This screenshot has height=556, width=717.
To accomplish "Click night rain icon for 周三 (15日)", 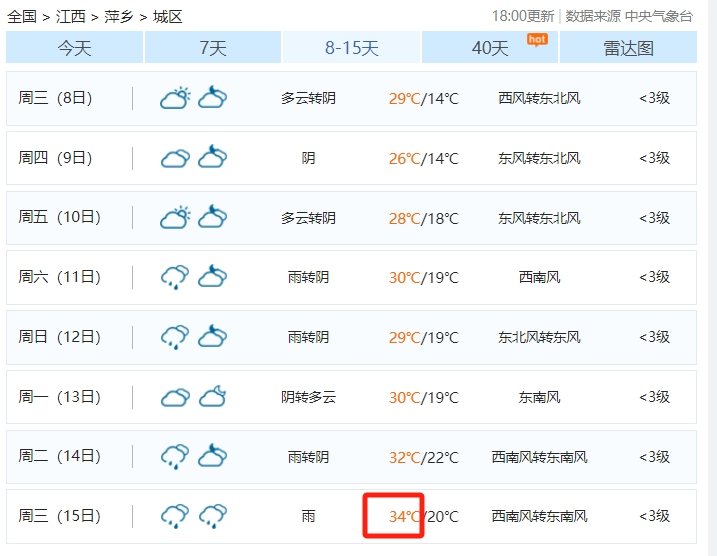I will click(213, 516).
